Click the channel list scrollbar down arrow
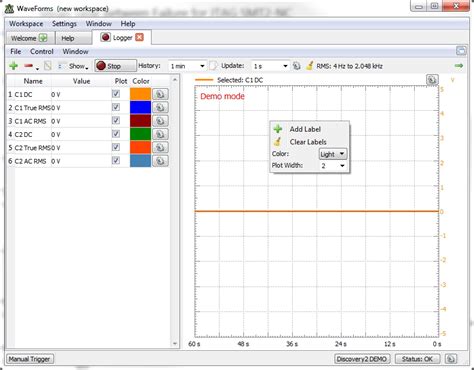474x370 pixels. pyautogui.click(x=175, y=343)
